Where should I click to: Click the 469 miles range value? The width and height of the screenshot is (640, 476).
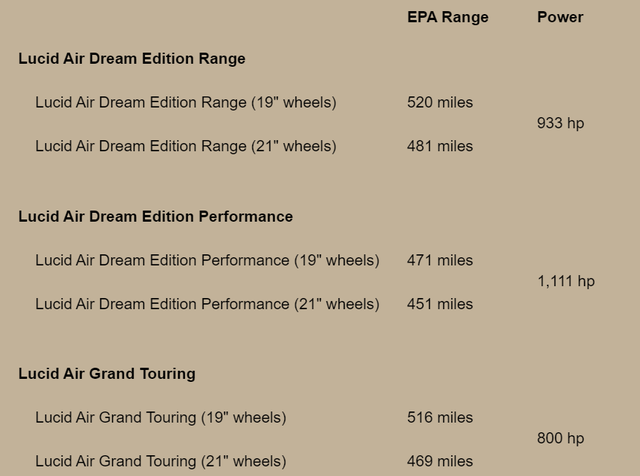coord(440,461)
